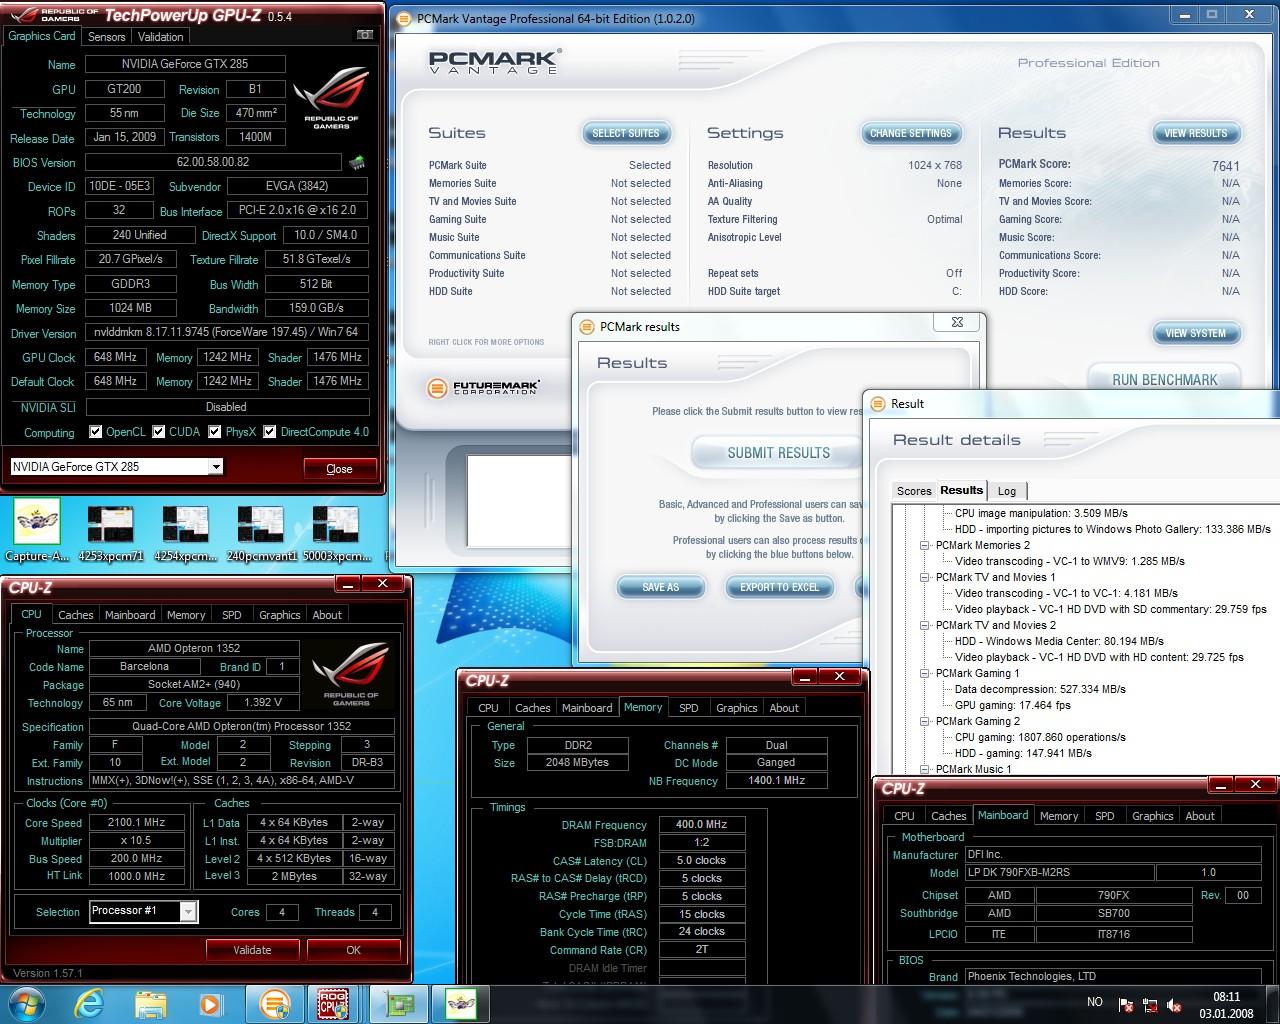Close the CPU-Z Mainboard window

pos(1255,785)
